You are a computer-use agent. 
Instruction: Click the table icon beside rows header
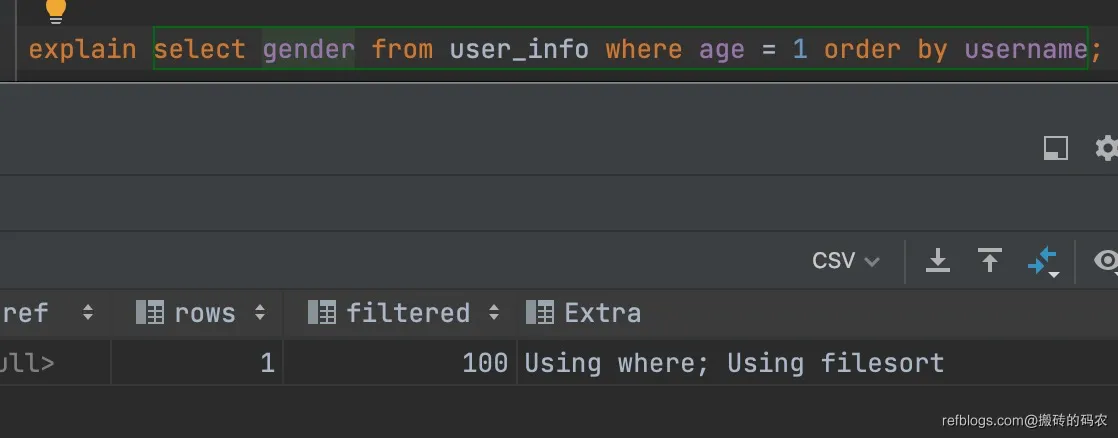coord(149,313)
